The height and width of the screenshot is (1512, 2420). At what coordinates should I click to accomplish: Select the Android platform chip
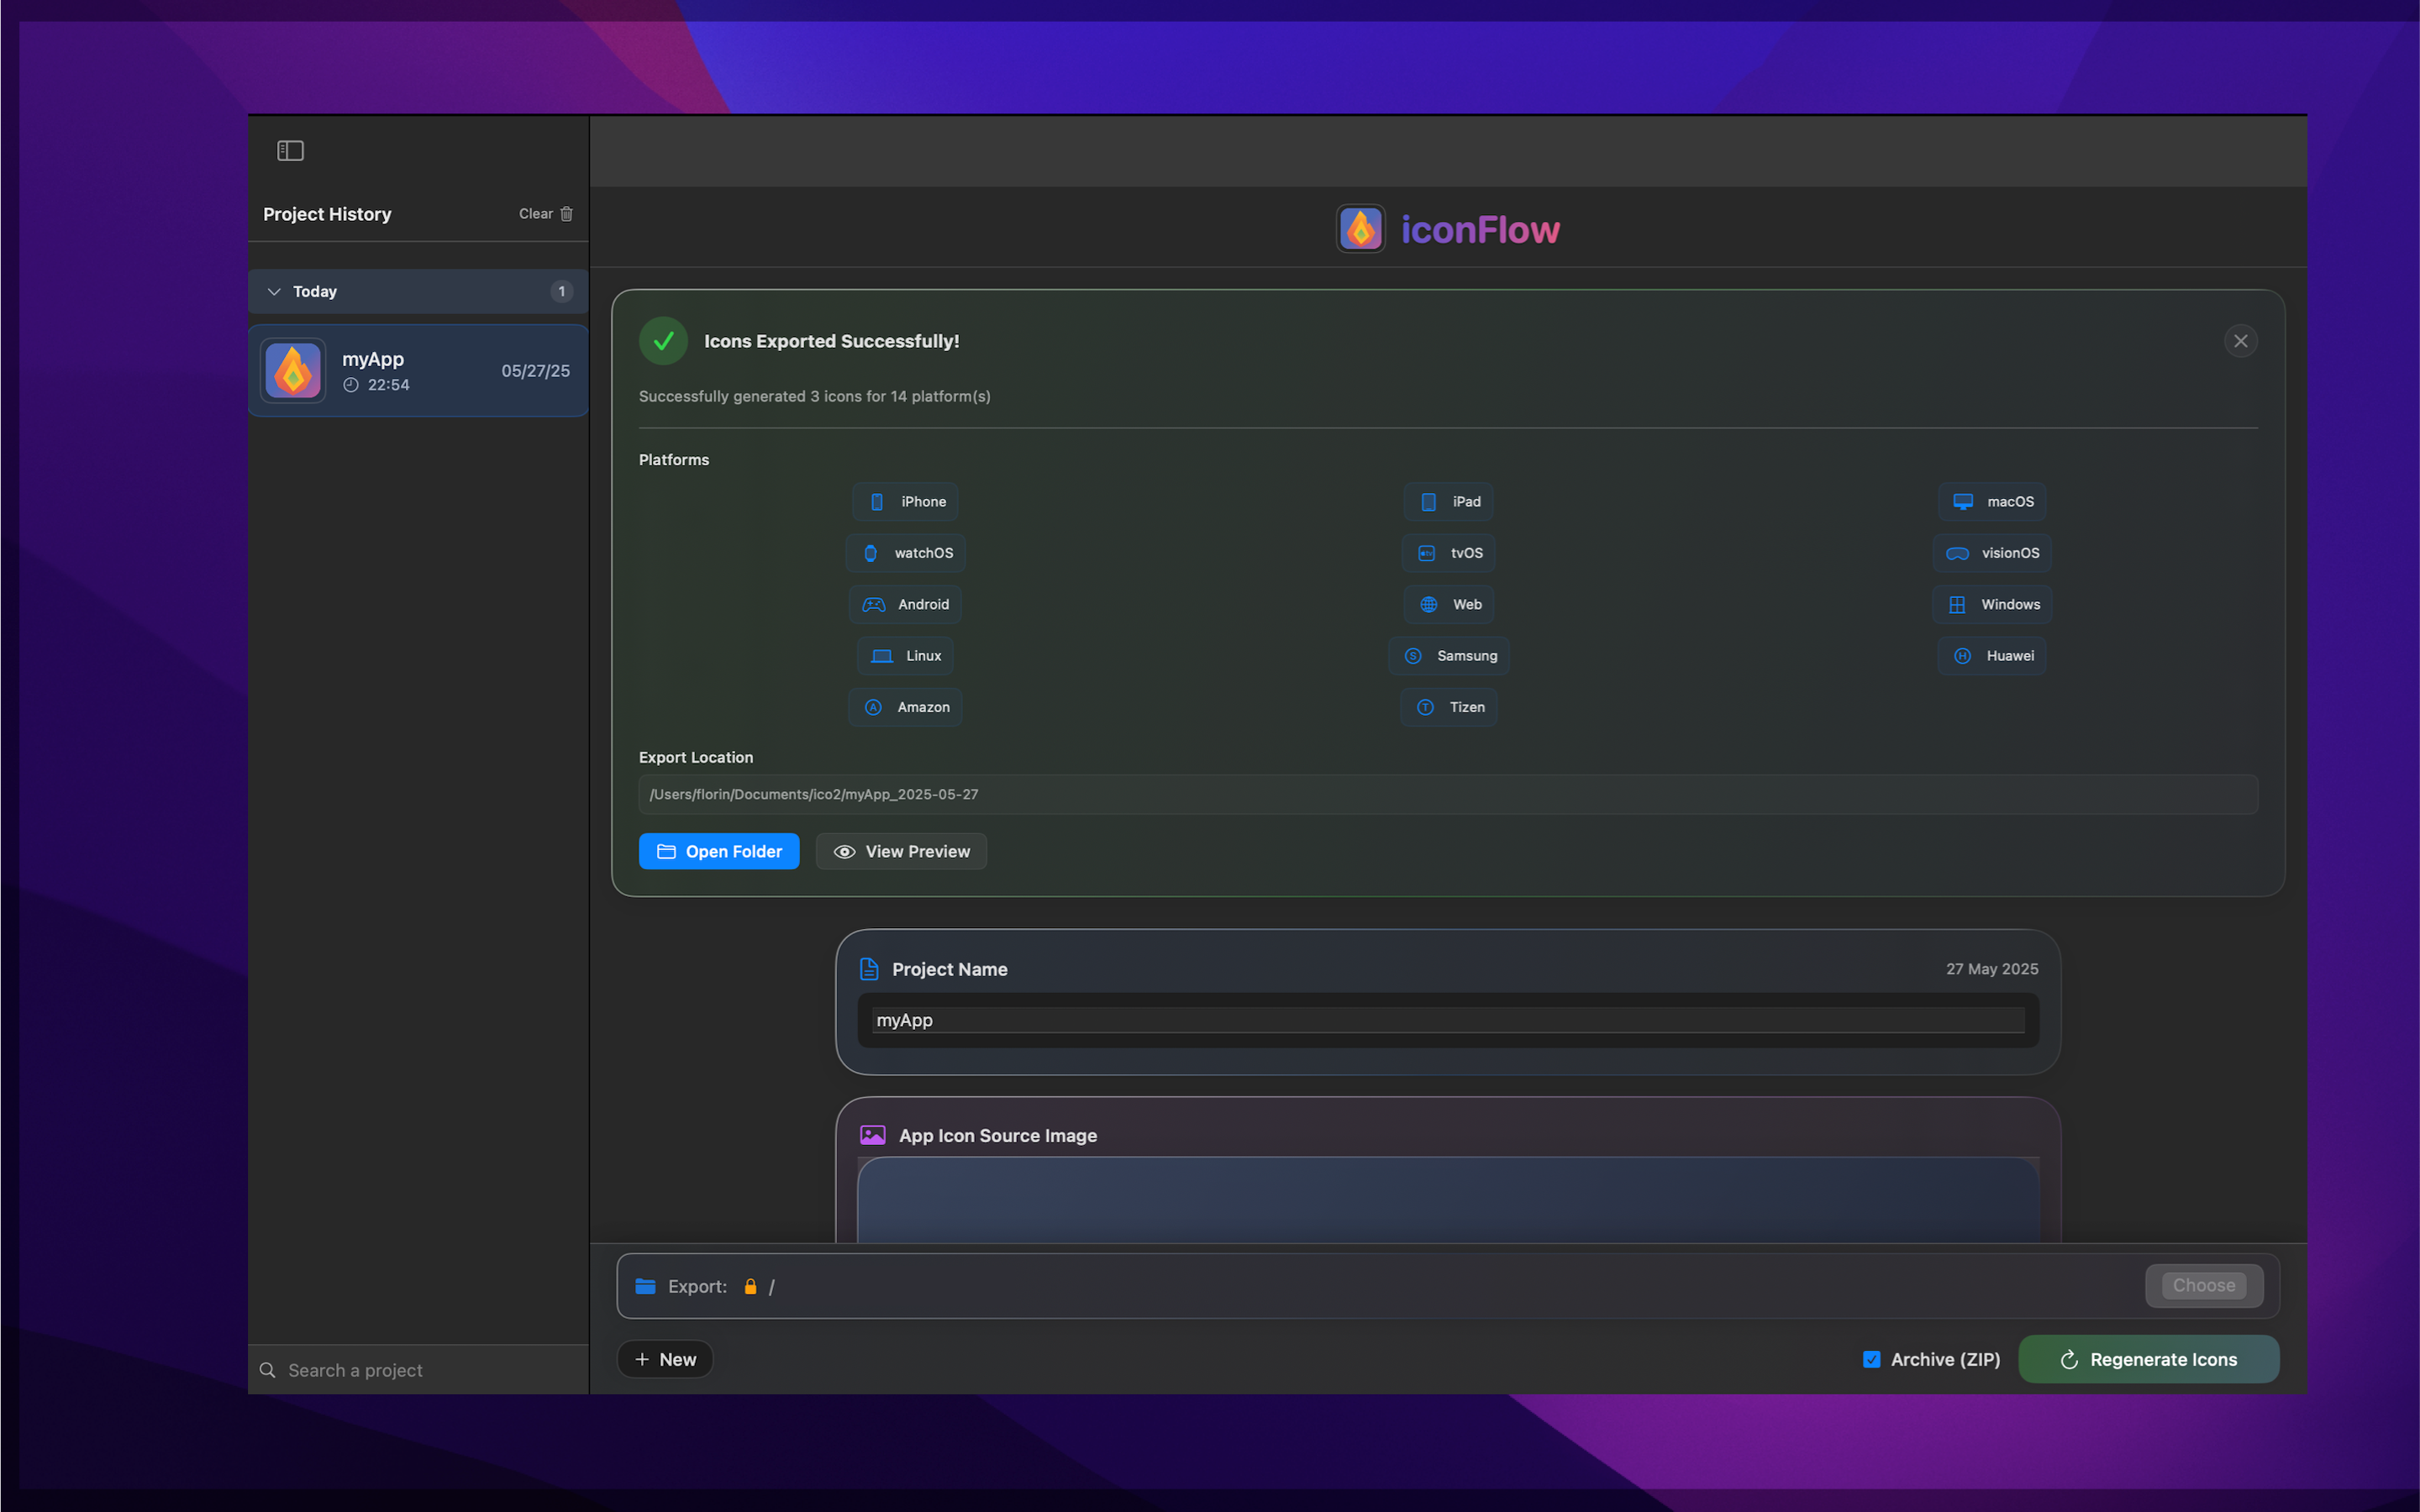point(905,605)
